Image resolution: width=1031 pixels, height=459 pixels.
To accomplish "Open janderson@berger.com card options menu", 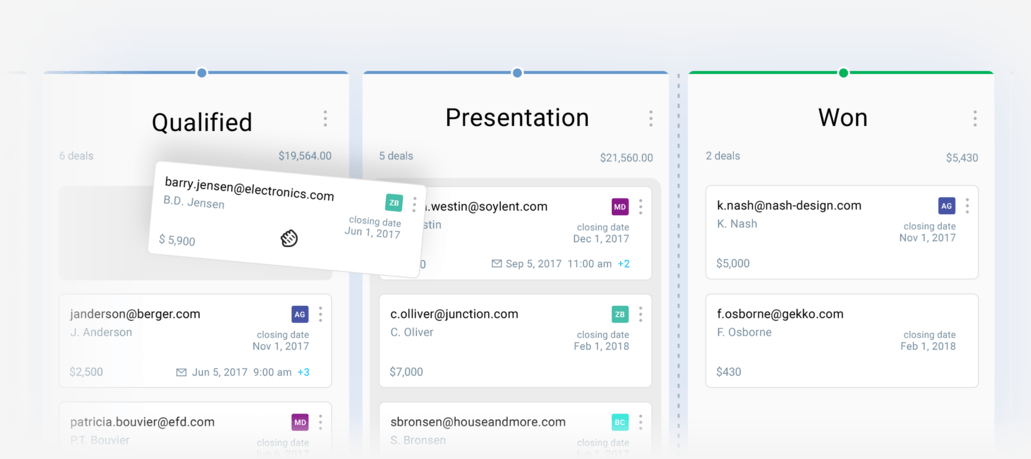I will click(320, 314).
